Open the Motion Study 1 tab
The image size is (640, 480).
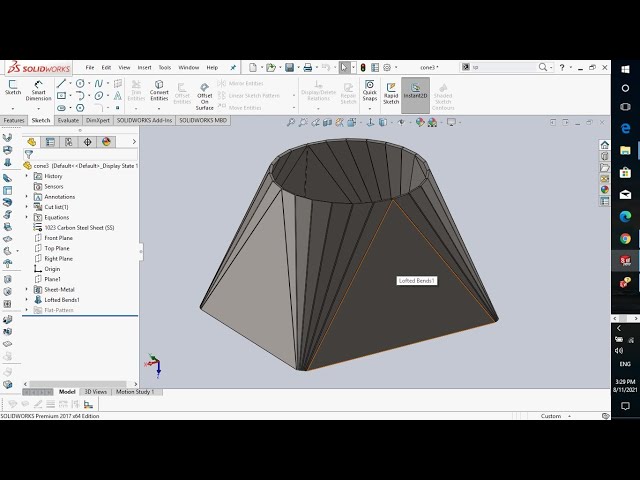(135, 392)
